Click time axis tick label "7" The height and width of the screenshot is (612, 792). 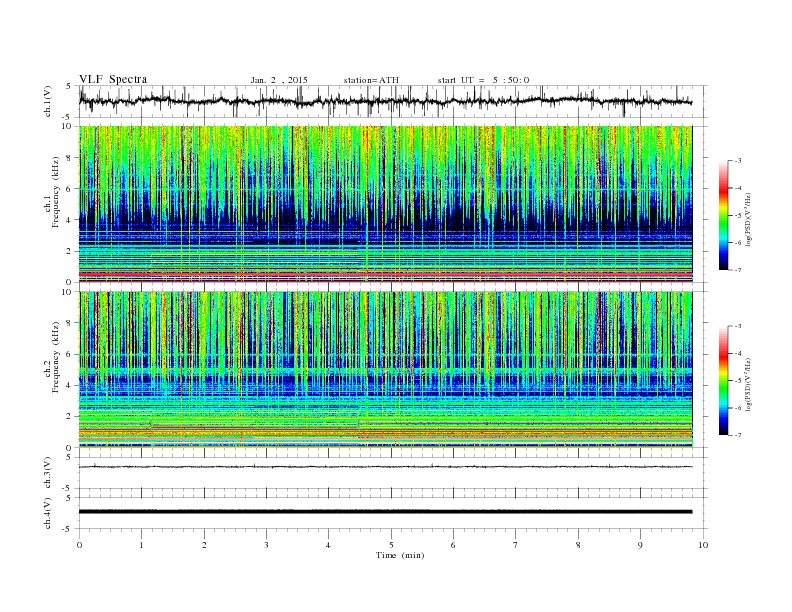(x=516, y=545)
